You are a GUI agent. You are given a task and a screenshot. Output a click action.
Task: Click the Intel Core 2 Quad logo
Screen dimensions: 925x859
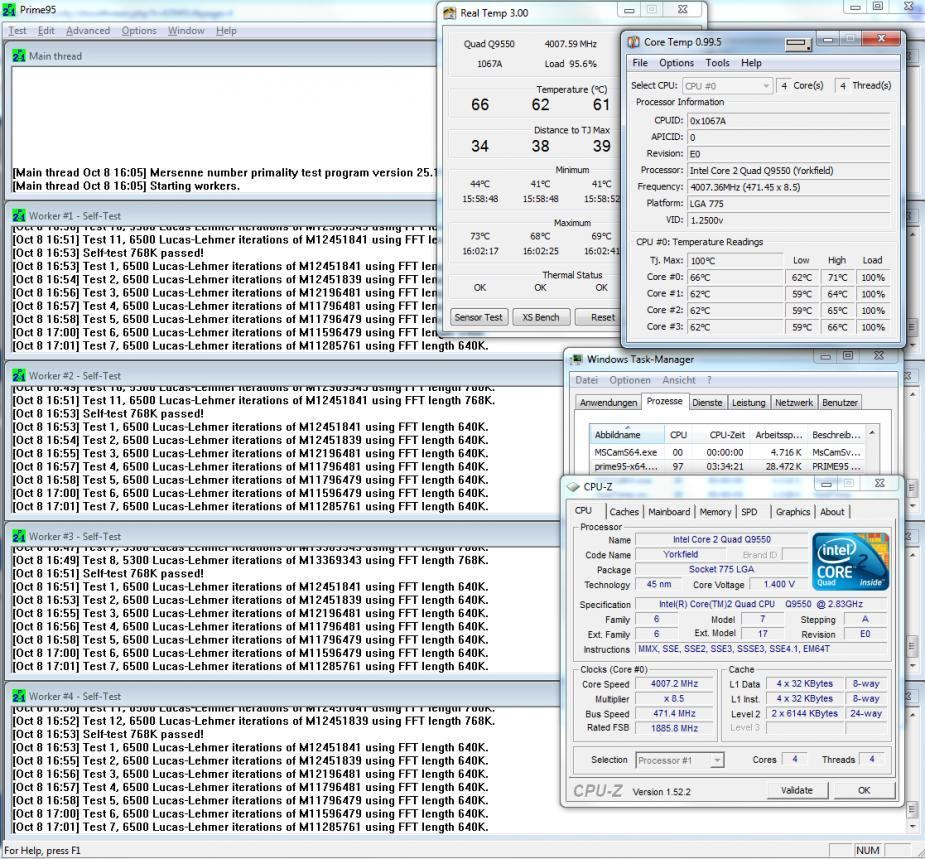click(x=850, y=562)
